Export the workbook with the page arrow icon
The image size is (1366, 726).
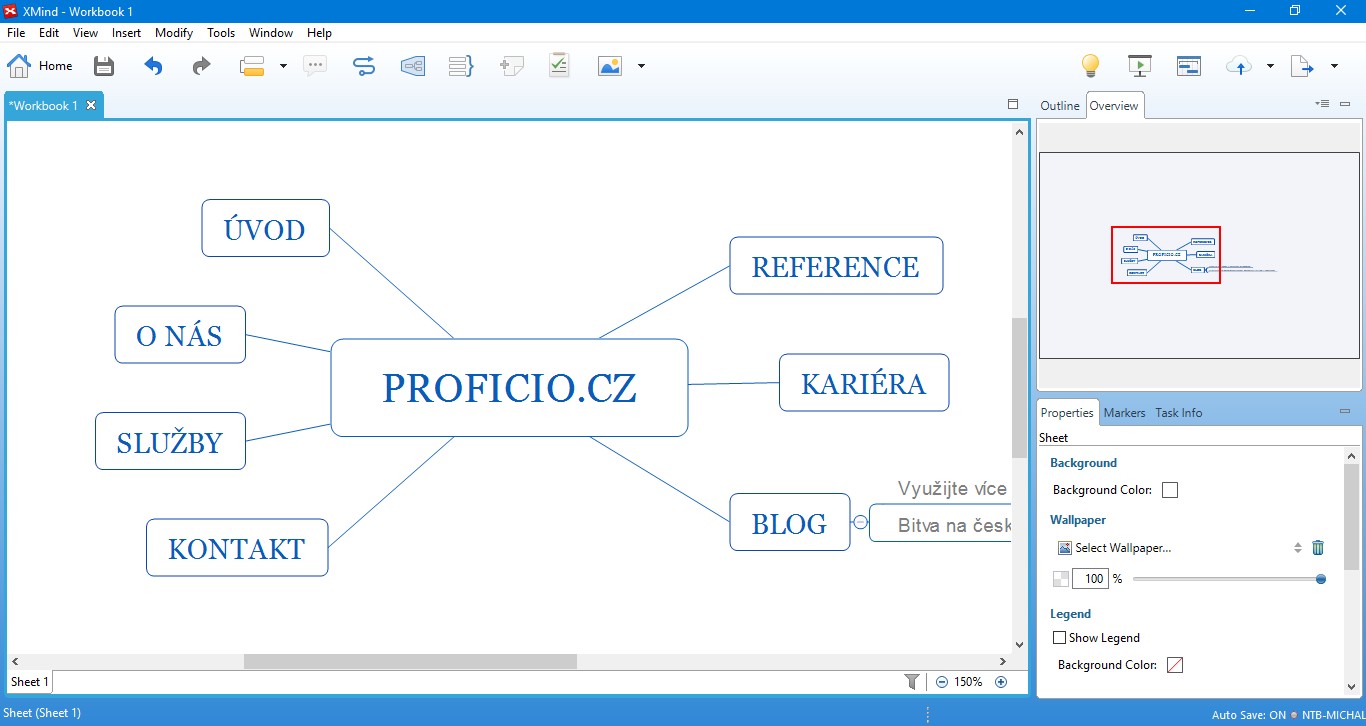1302,66
